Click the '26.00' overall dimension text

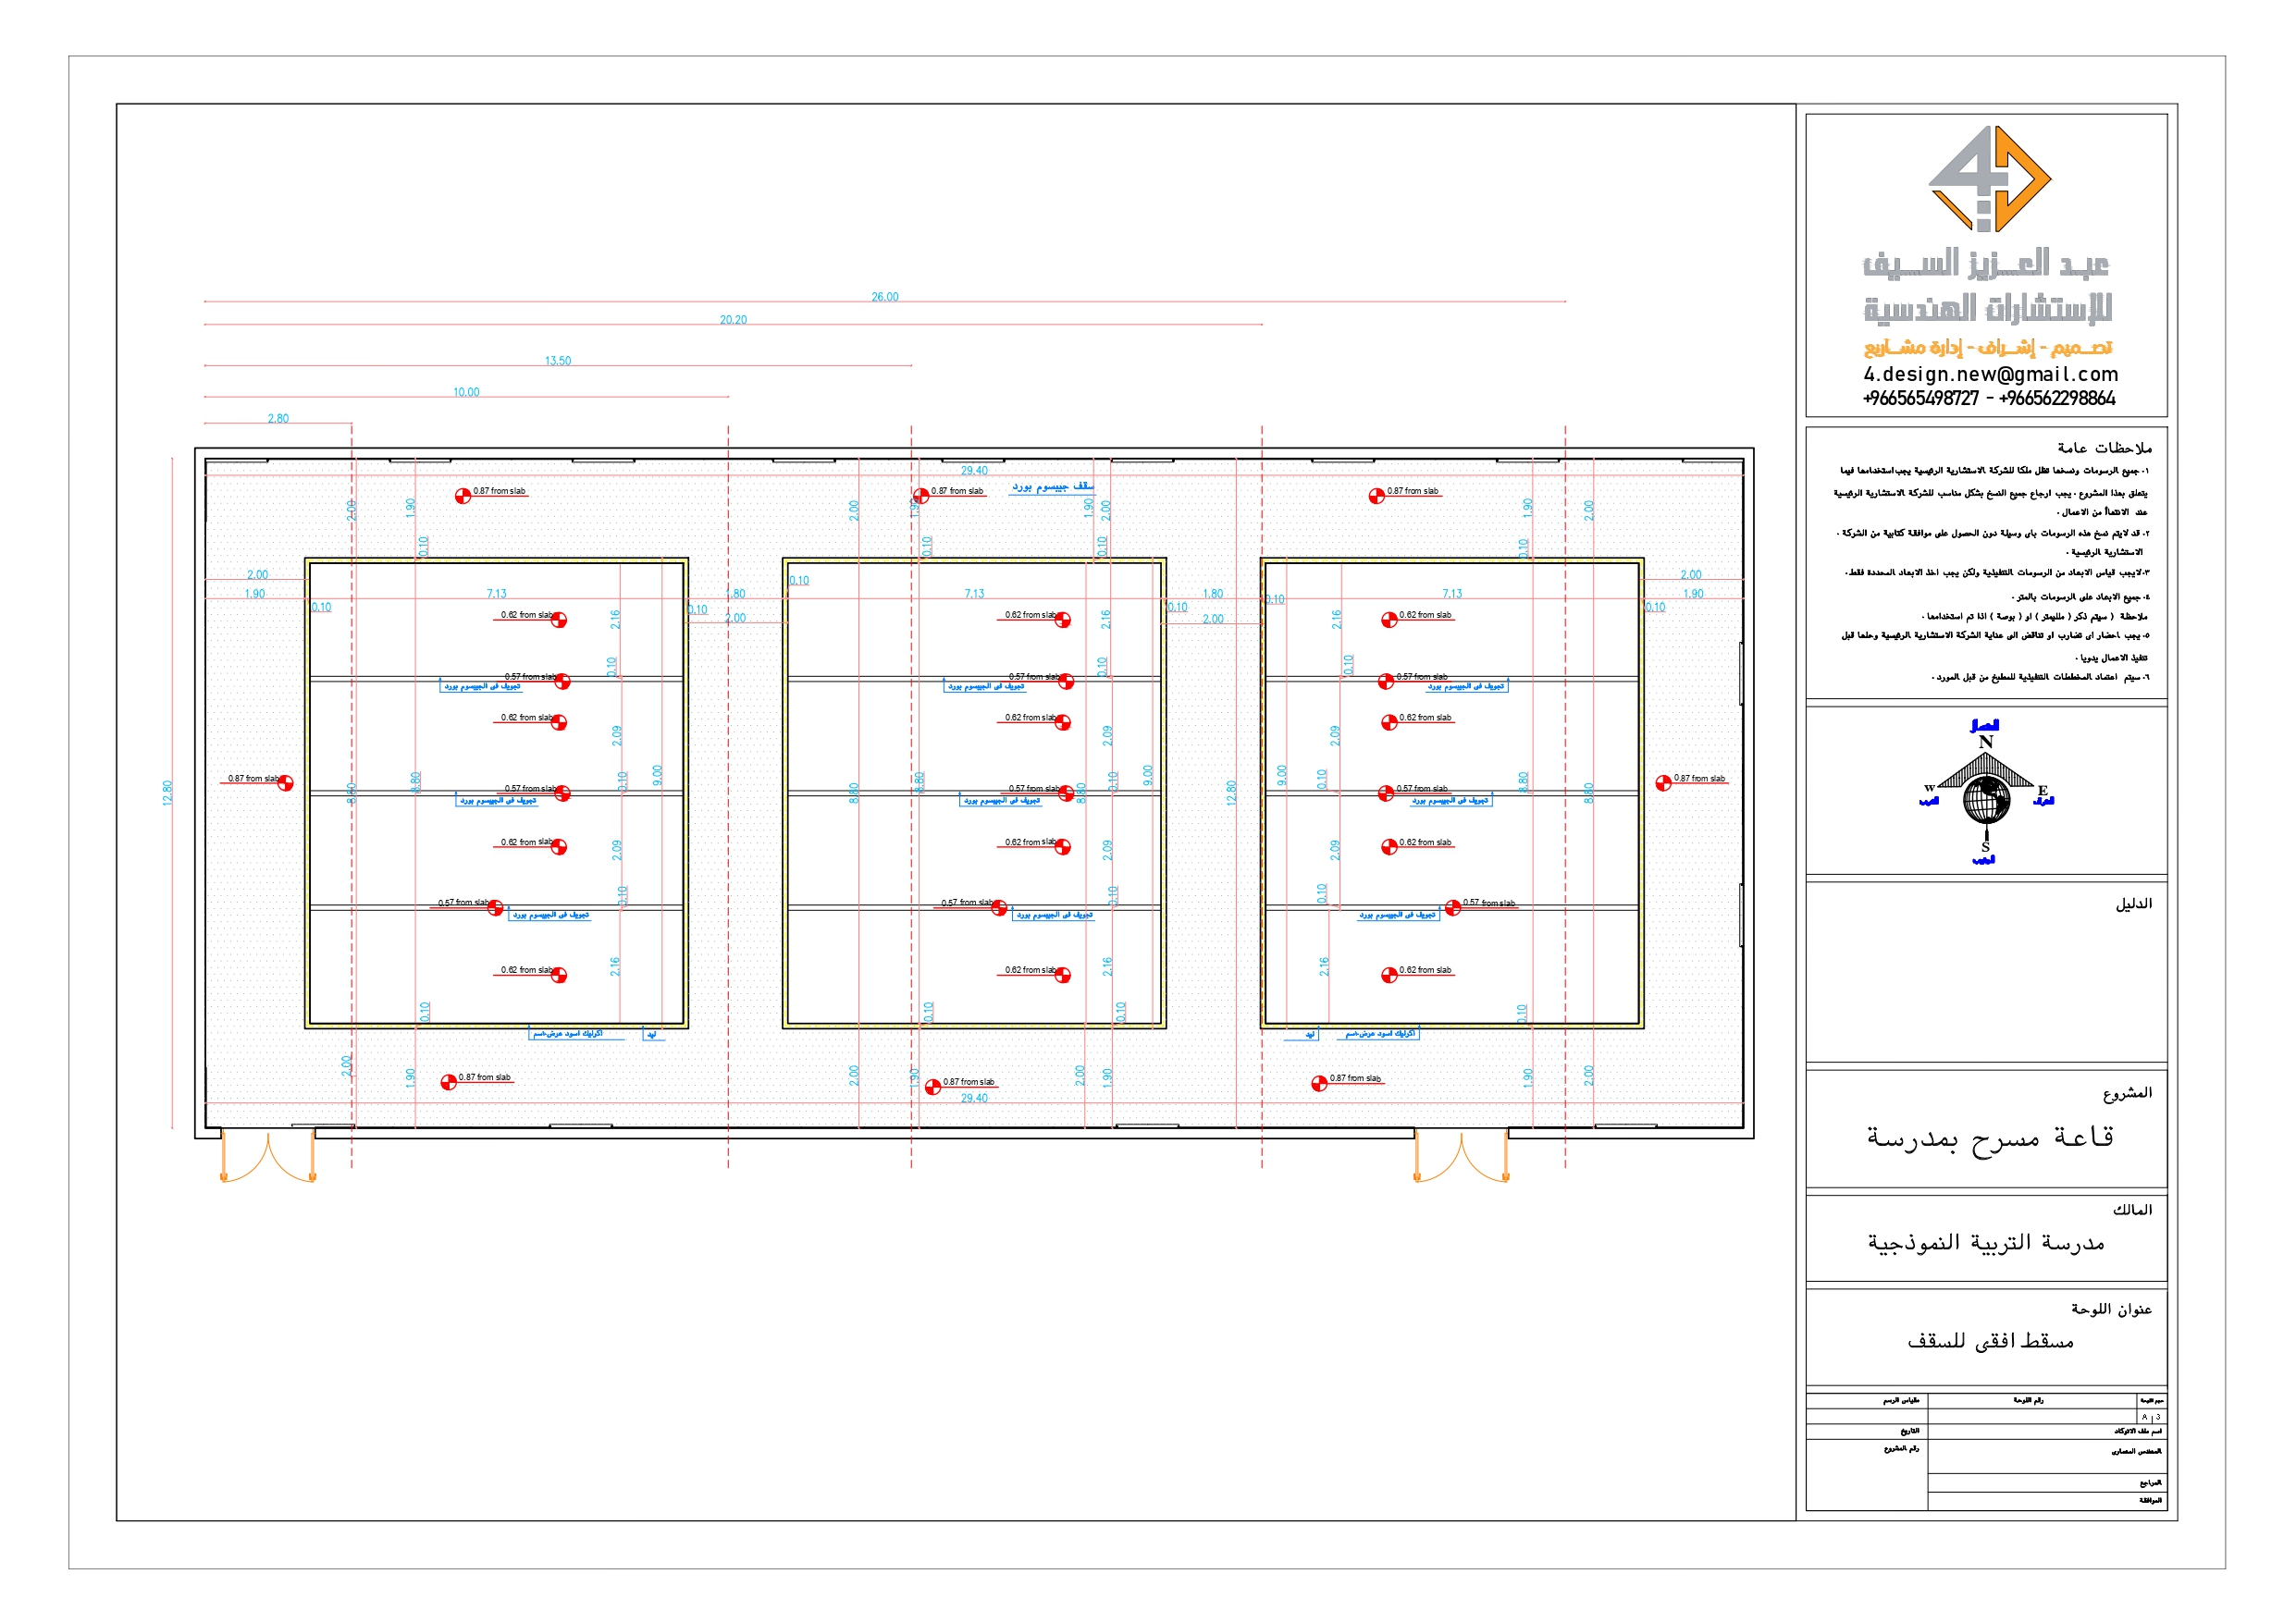coord(884,297)
